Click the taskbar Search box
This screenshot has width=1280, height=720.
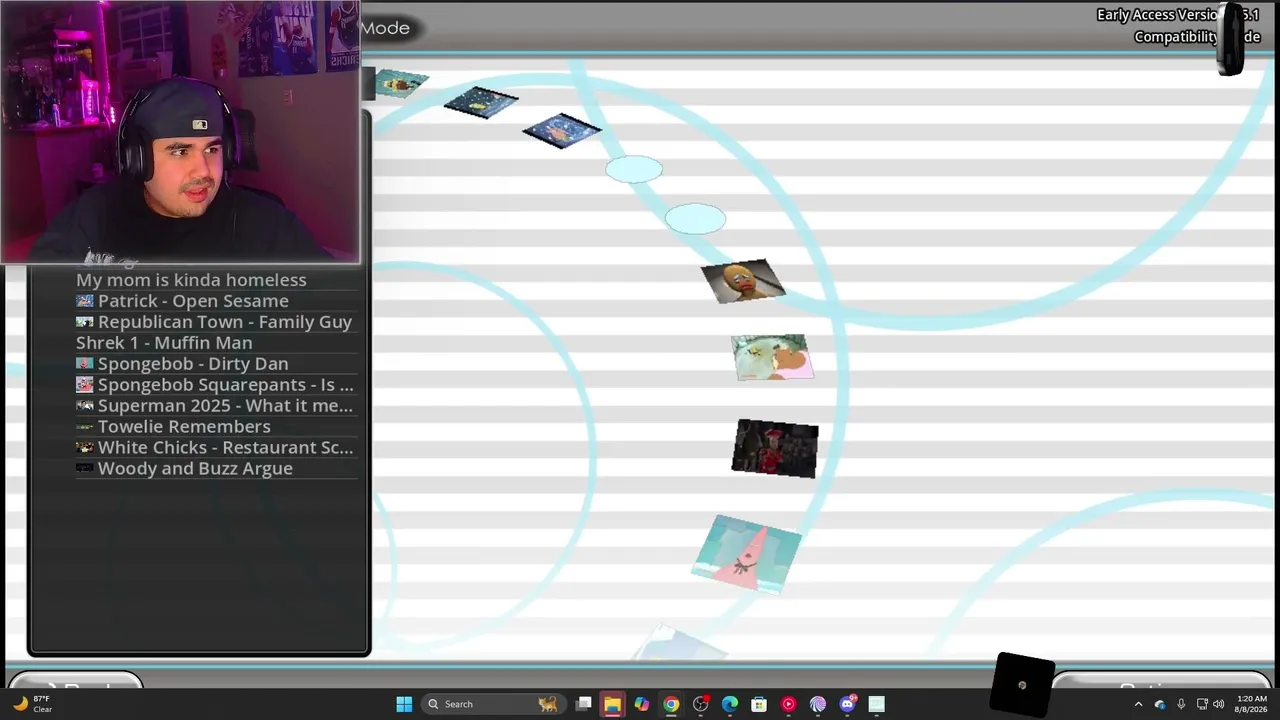pyautogui.click(x=492, y=704)
